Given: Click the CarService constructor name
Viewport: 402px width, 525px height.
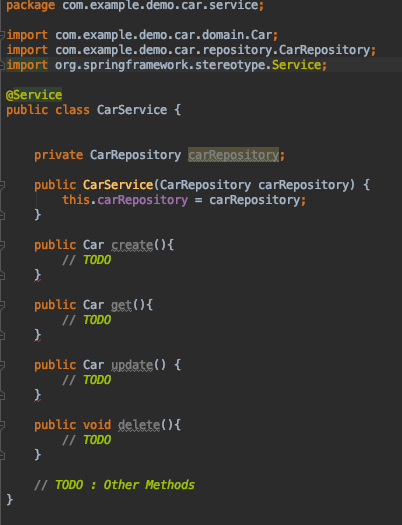Looking at the screenshot, I should pos(118,185).
